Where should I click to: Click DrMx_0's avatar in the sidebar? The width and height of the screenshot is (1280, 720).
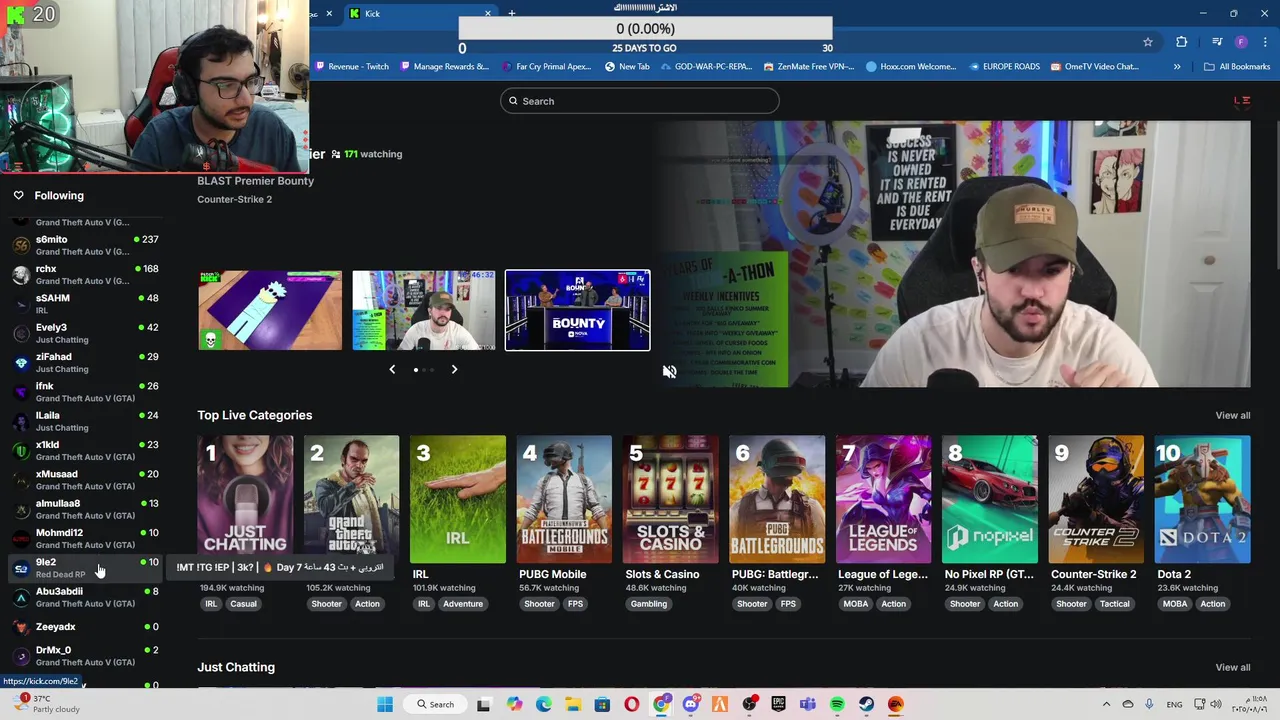point(21,656)
